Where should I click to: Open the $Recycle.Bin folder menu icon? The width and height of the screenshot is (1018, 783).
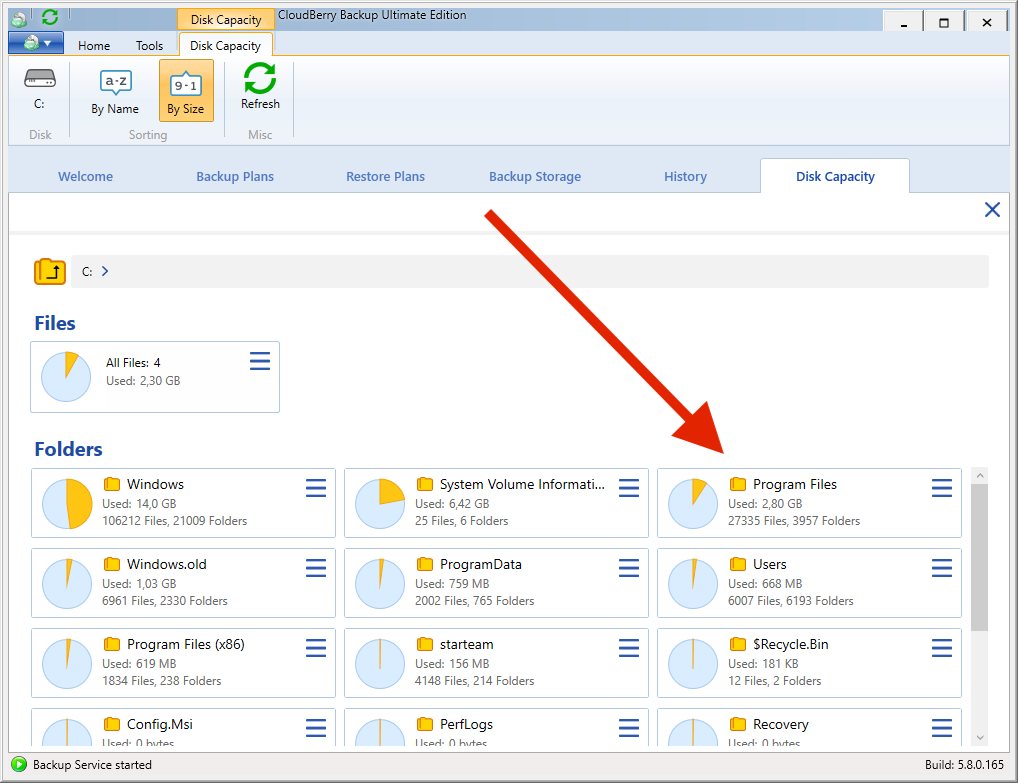point(942,647)
